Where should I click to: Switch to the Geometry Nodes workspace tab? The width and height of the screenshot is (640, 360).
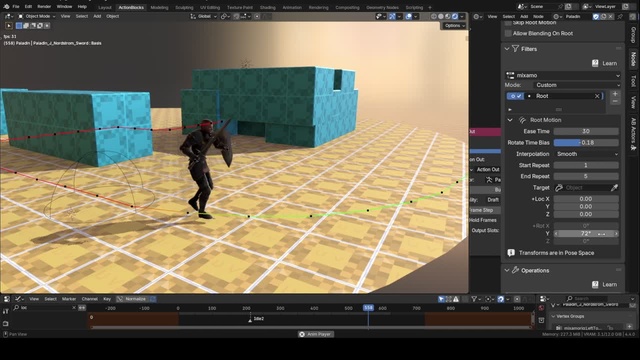coord(382,7)
